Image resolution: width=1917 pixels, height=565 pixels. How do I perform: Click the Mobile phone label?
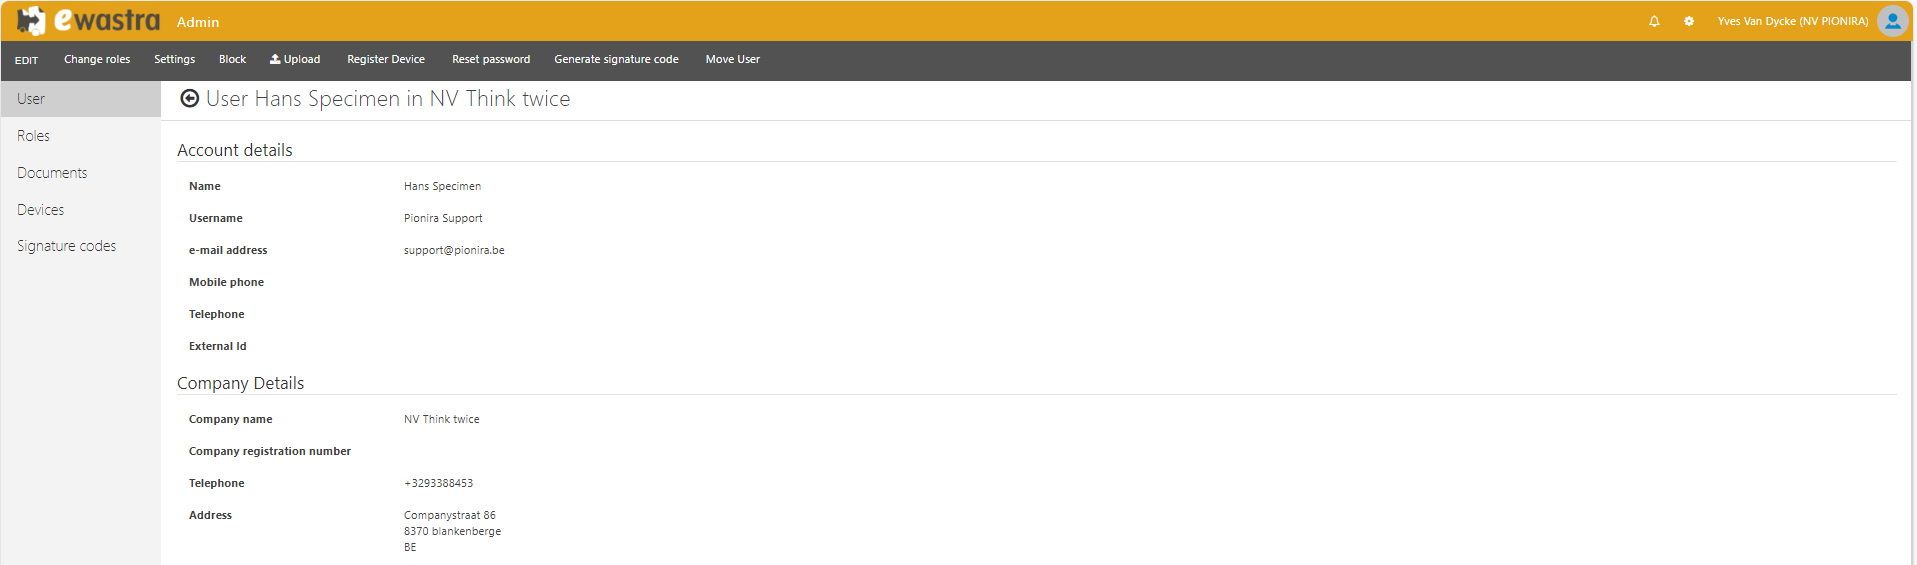226,282
